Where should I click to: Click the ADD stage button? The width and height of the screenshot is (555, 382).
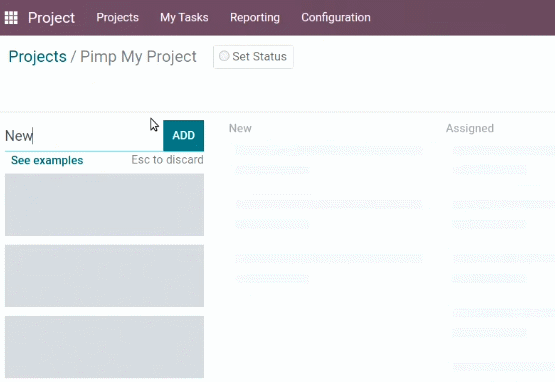183,135
